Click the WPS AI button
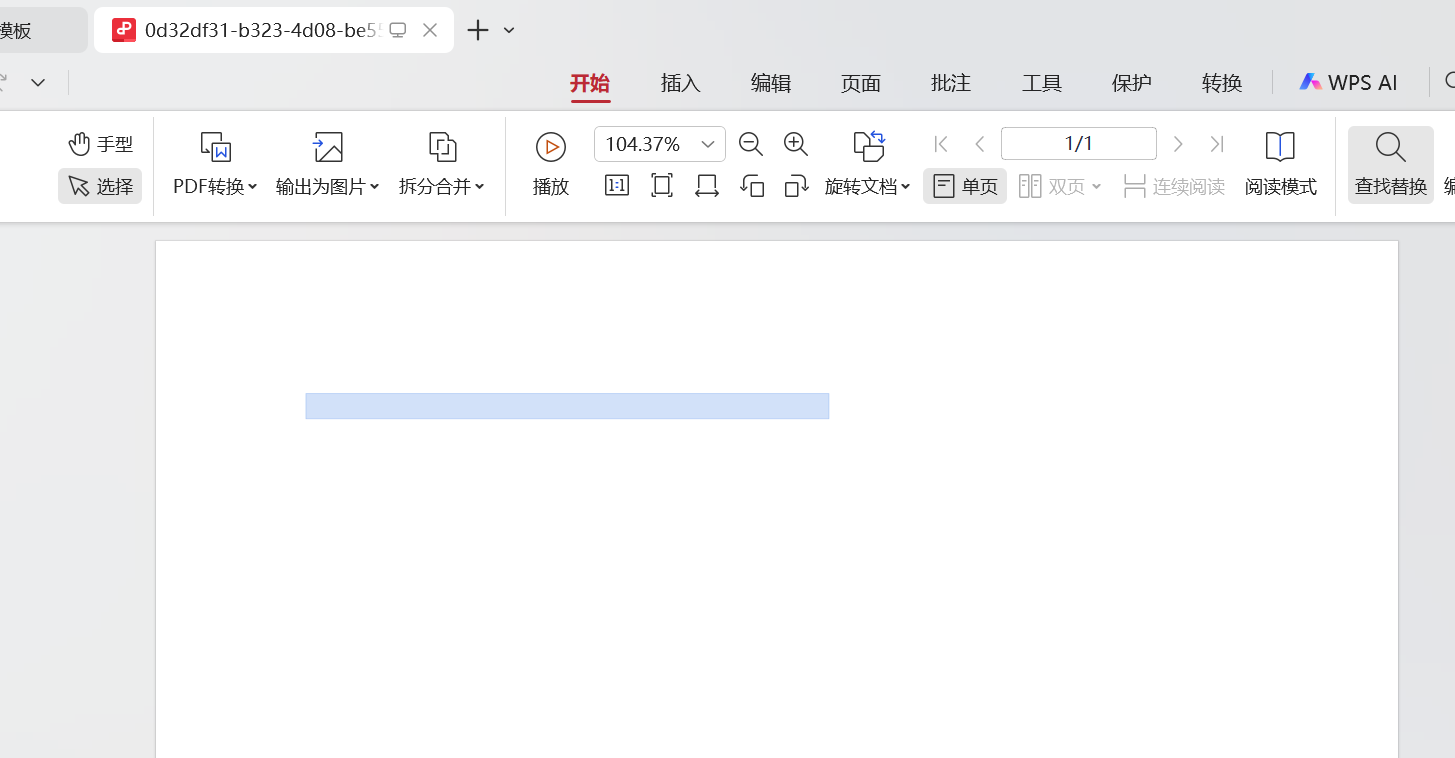Screen dimensions: 1455x758 [x=1348, y=83]
